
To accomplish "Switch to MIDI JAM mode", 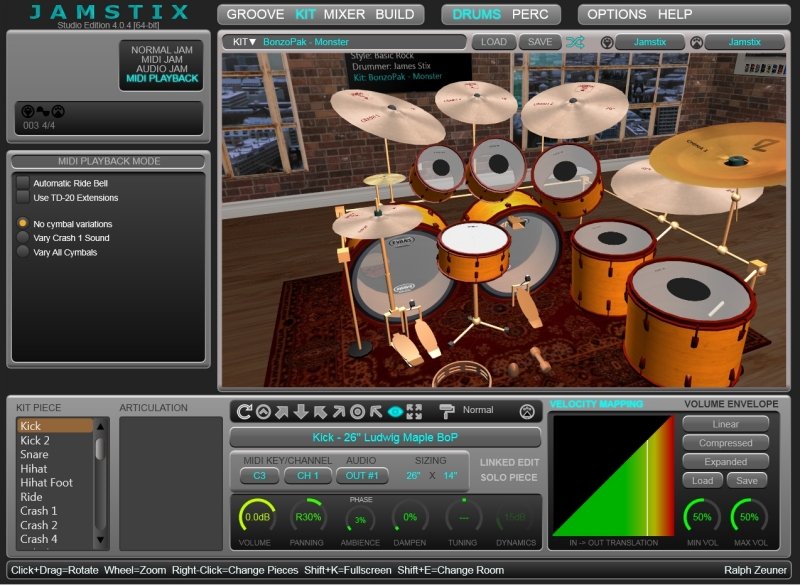I will pyautogui.click(x=162, y=59).
